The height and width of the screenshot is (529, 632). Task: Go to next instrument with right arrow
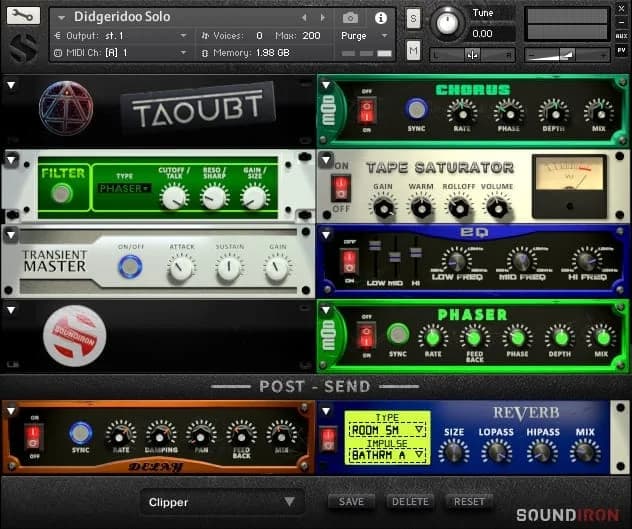click(x=322, y=18)
